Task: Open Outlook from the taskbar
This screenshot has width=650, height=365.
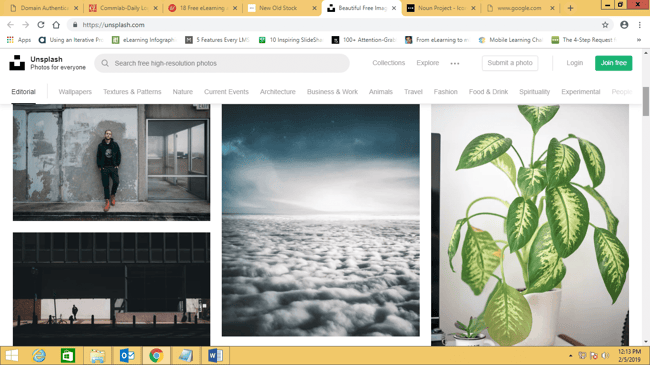Action: [x=127, y=355]
